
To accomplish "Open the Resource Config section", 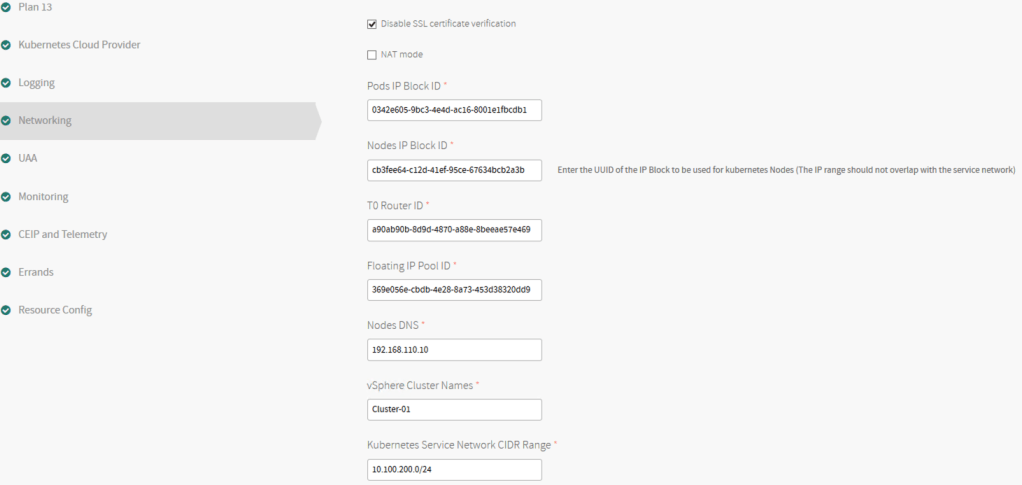I will click(55, 310).
